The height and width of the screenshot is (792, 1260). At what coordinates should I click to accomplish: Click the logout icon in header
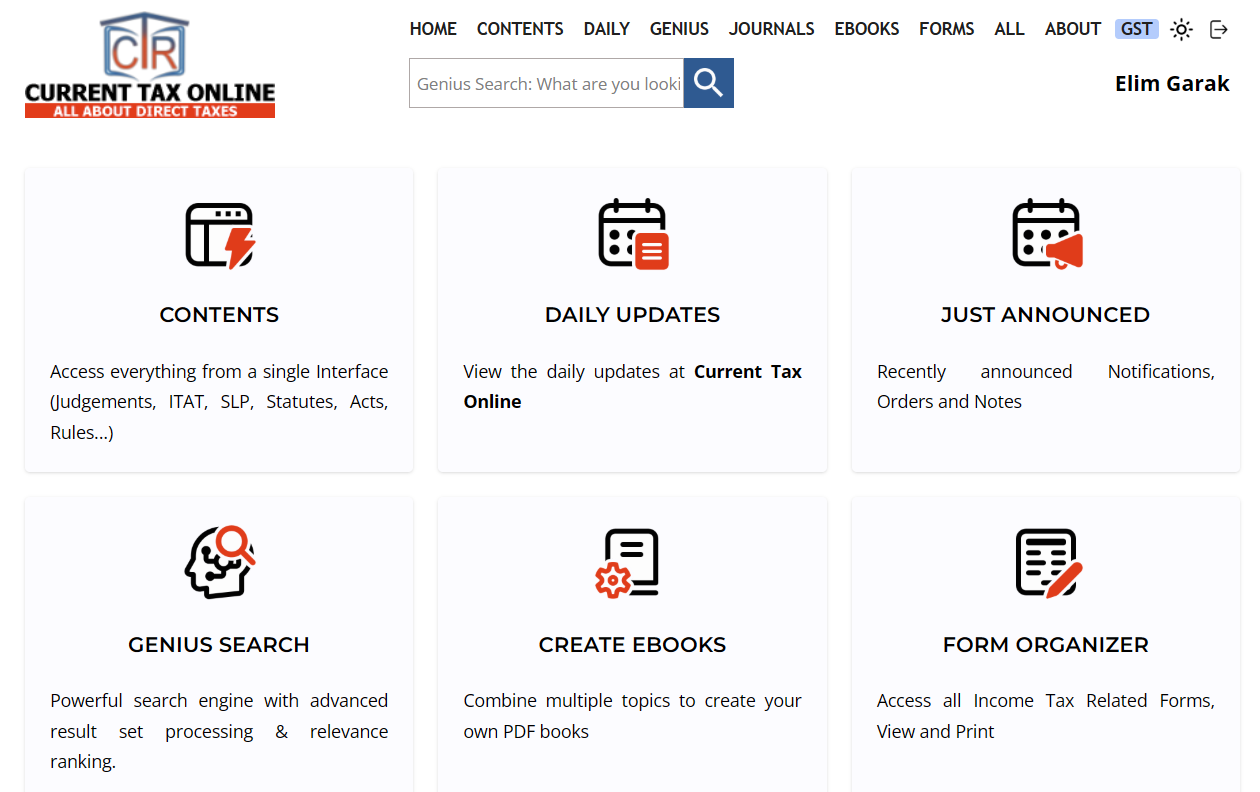pos(1218,29)
